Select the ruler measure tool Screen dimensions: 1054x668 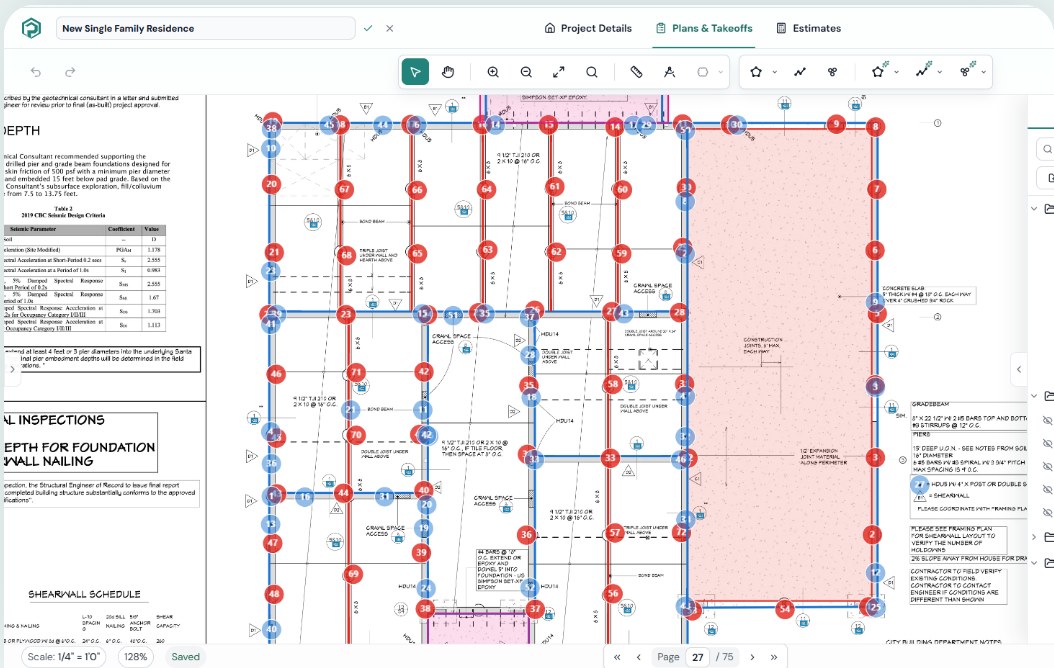click(636, 72)
